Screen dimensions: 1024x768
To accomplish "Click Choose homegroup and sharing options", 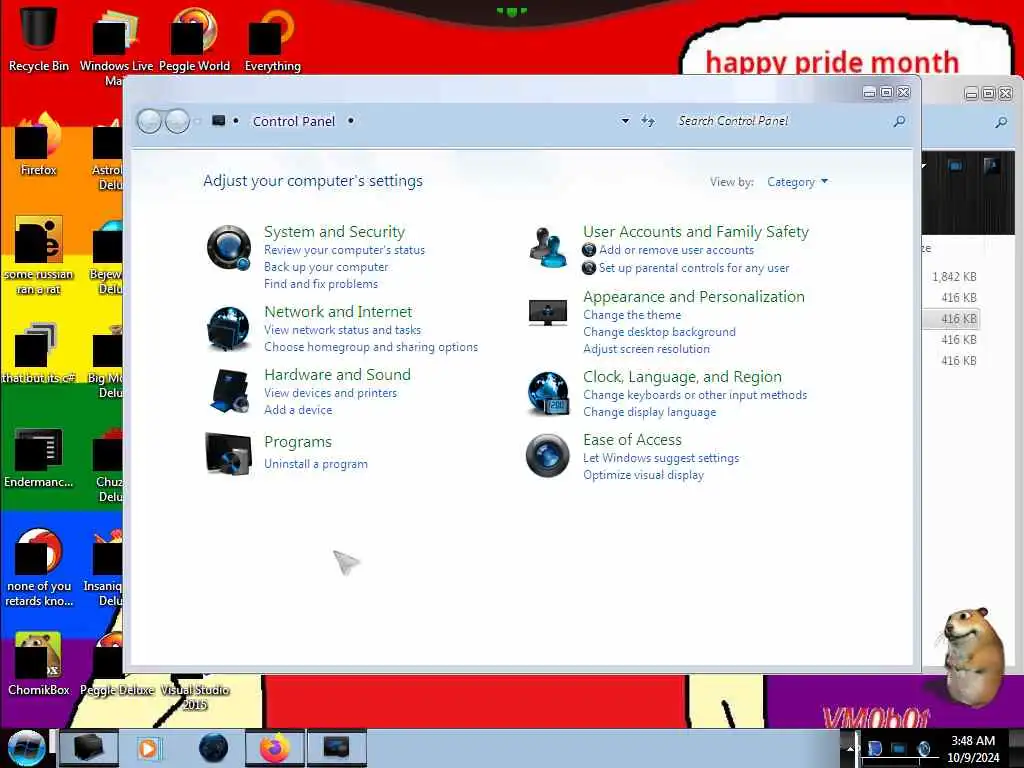I will coord(371,347).
